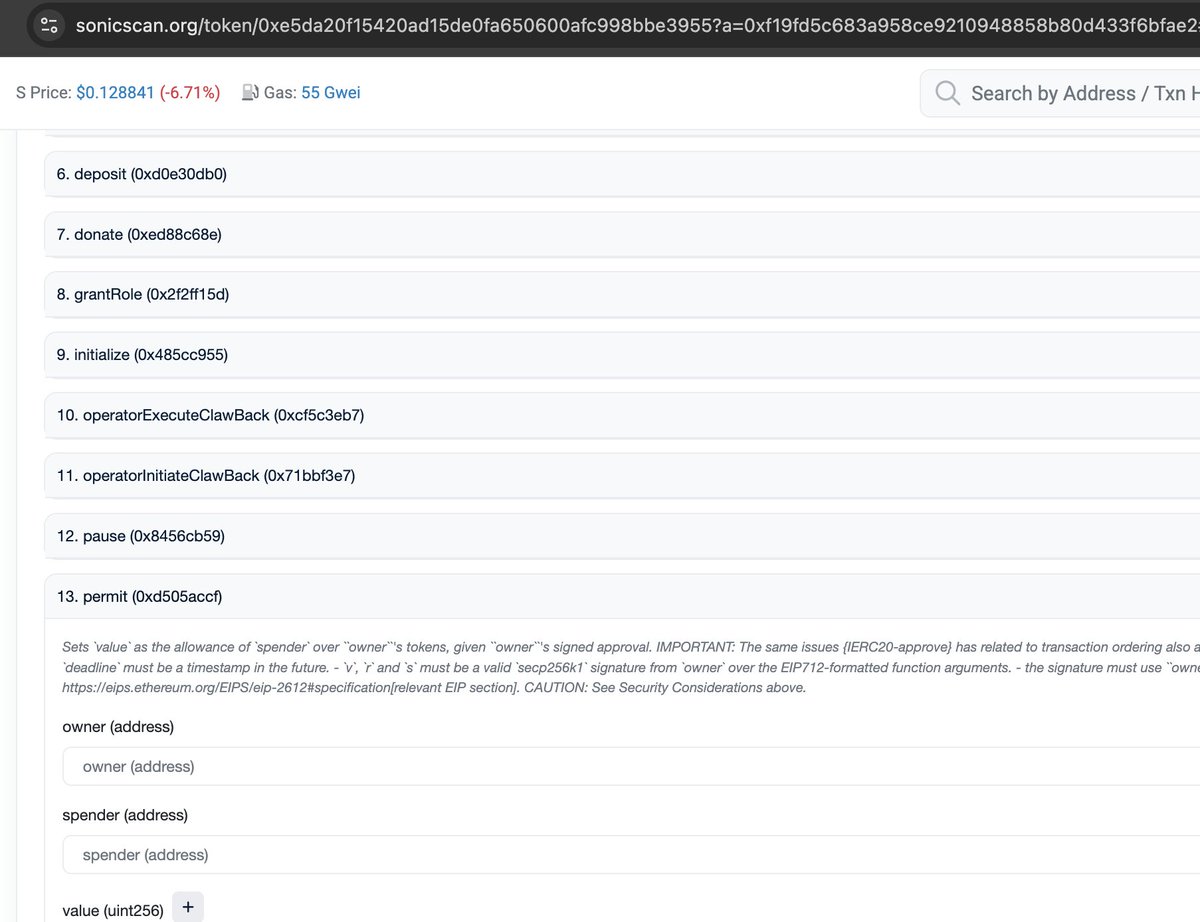The image size is (1200, 922).
Task: Expand the 9. initialize function
Action: click(x=622, y=354)
